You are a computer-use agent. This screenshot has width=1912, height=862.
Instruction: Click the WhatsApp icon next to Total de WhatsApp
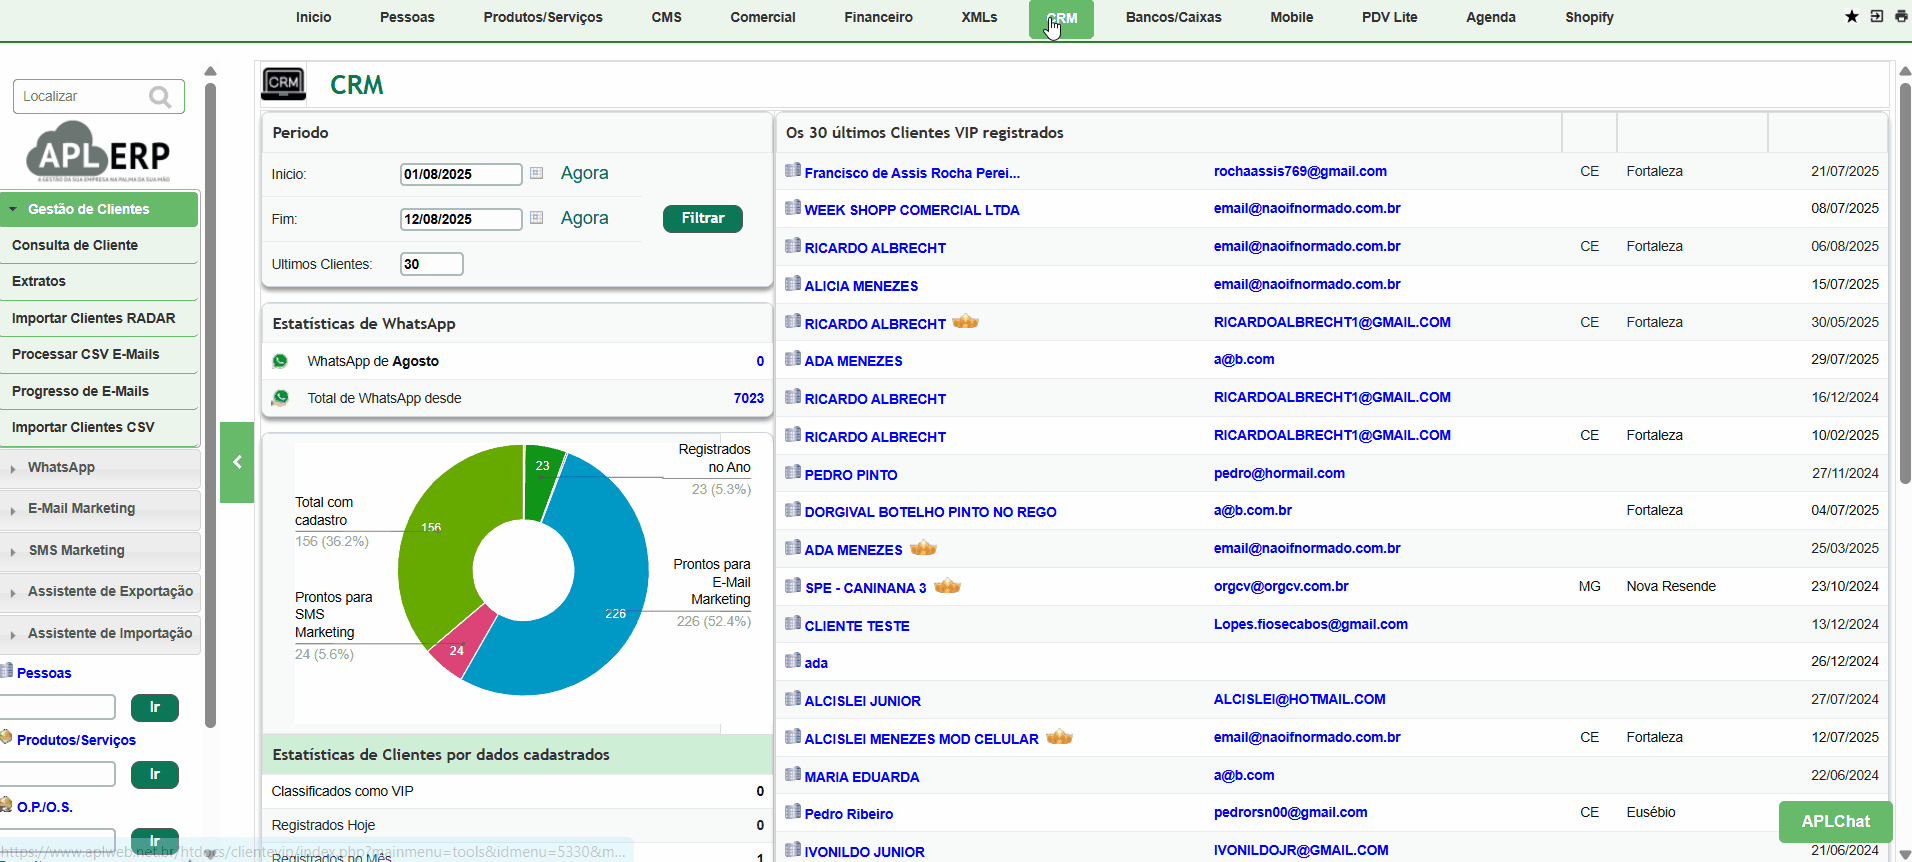click(x=281, y=398)
